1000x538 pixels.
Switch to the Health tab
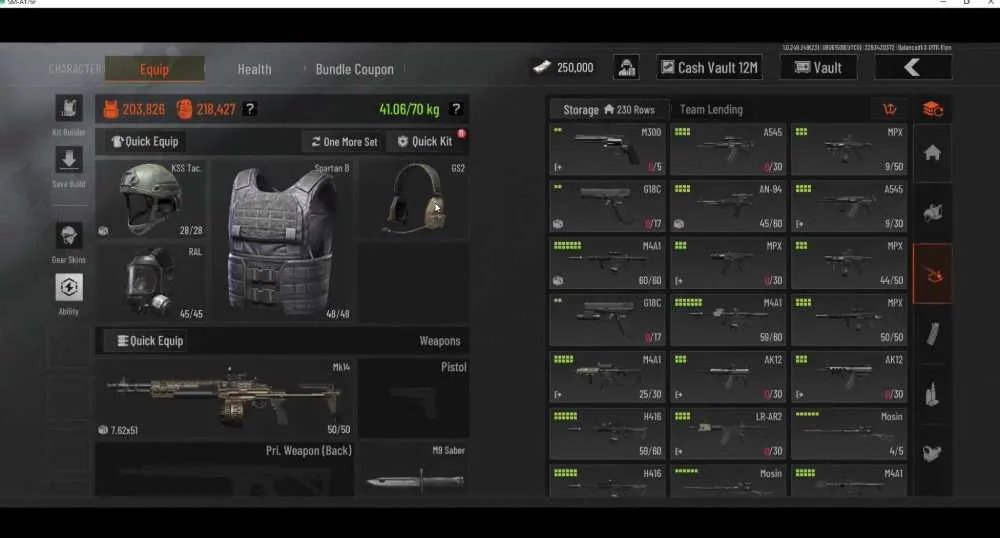point(254,69)
